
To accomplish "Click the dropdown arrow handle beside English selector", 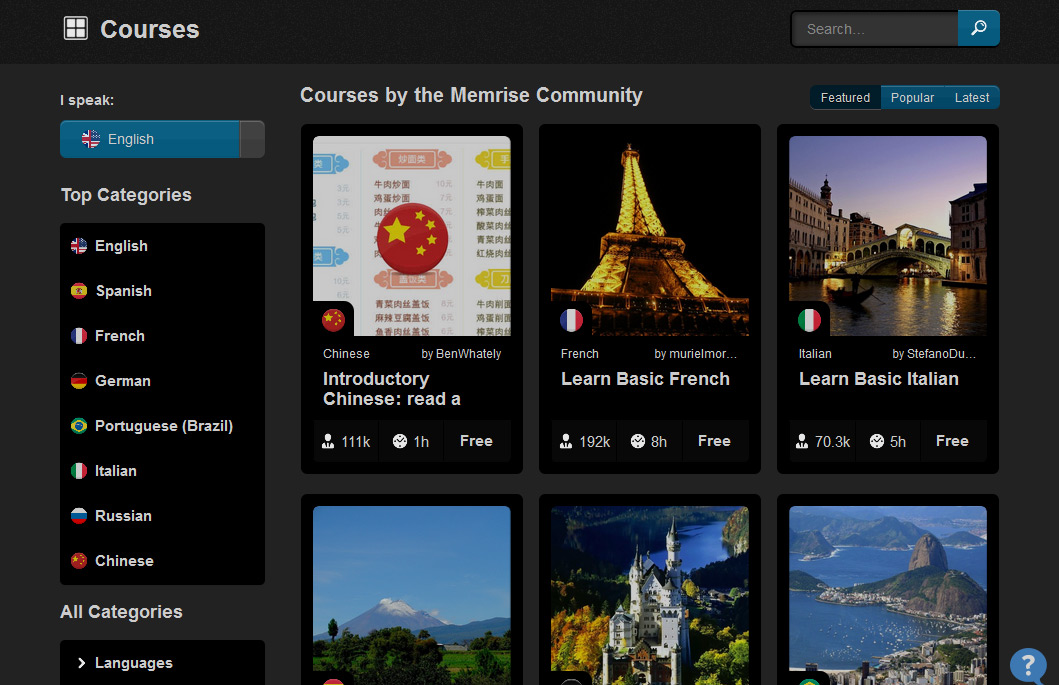I will pos(252,139).
